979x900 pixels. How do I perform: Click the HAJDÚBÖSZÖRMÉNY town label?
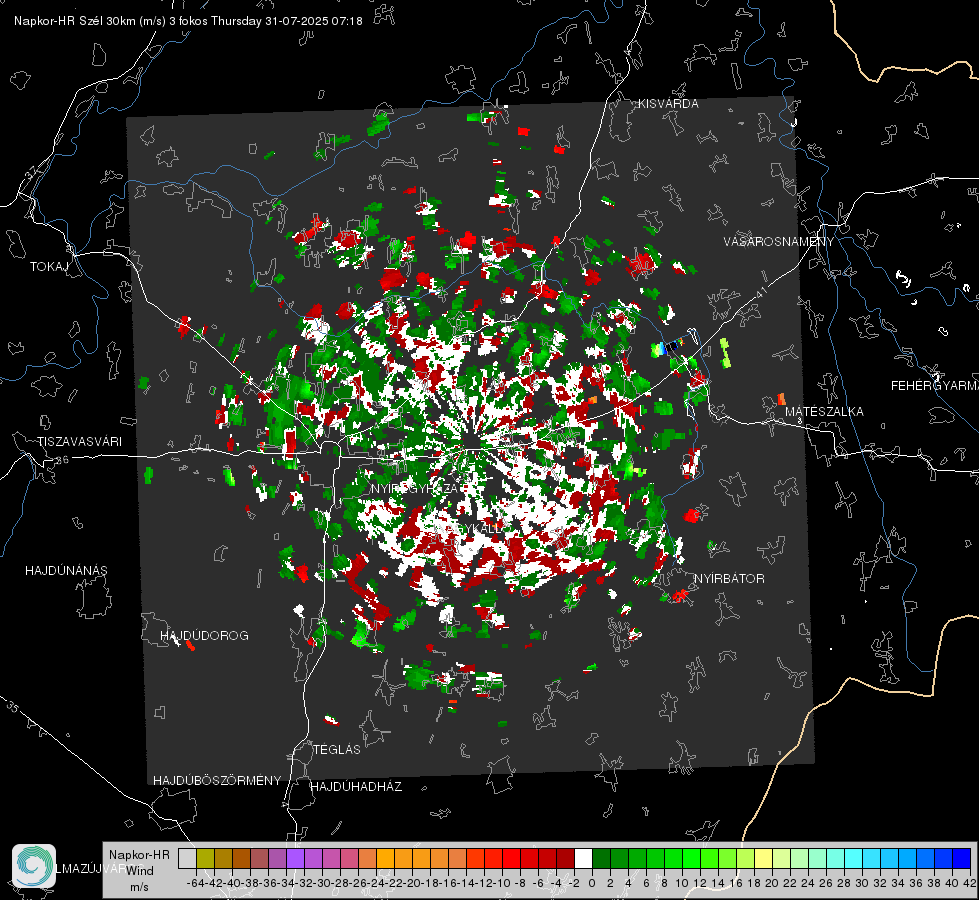click(x=217, y=781)
